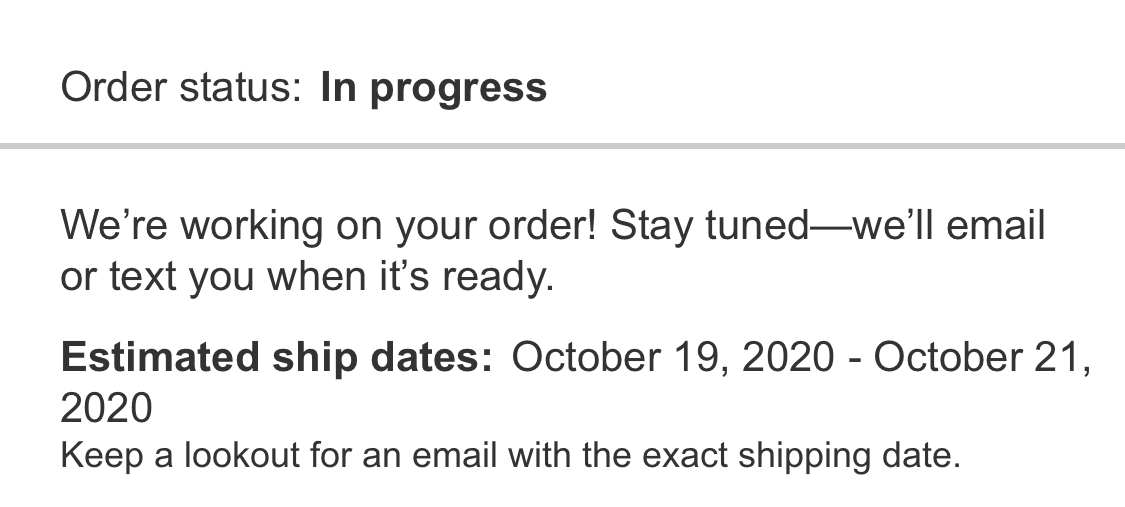Screen dimensions: 1125x507
Task: Click "We're working on your order!" sentence
Action: pos(330,226)
